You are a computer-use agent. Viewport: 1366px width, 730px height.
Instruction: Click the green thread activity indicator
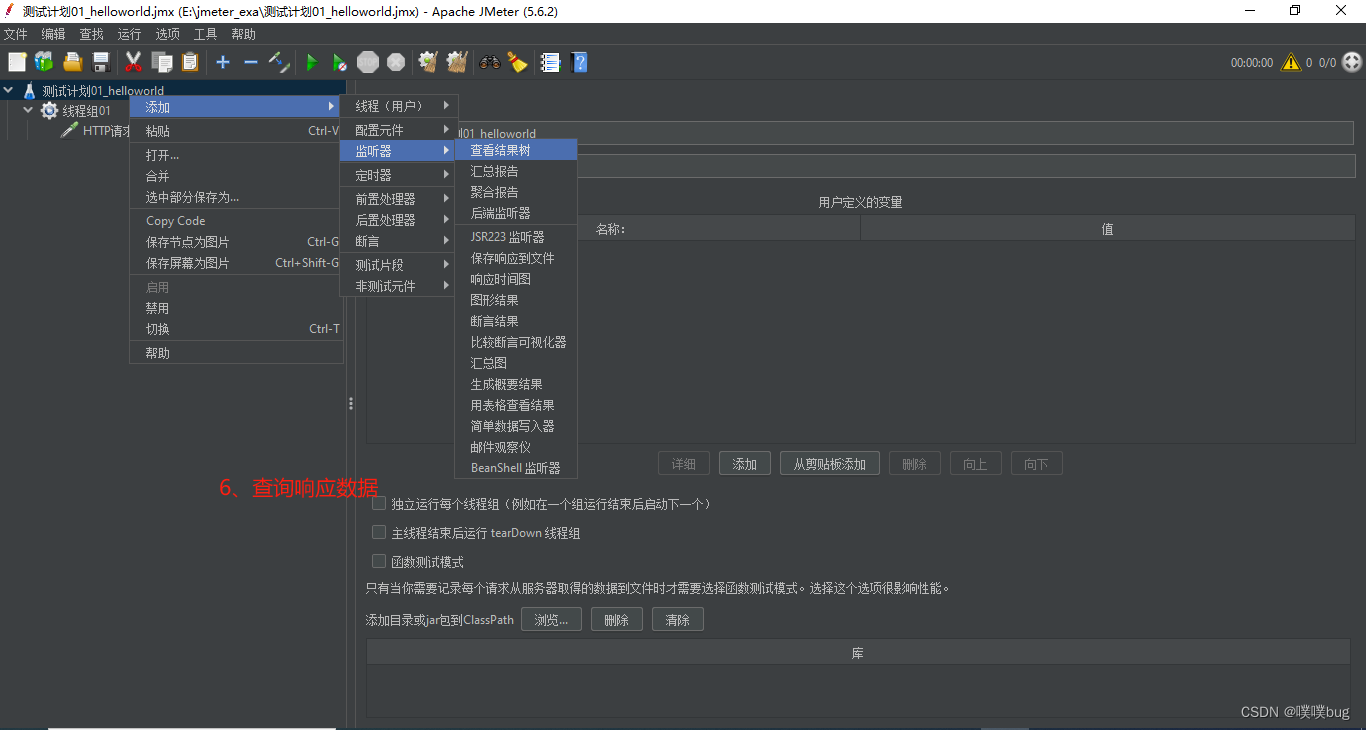pyautogui.click(x=1353, y=62)
